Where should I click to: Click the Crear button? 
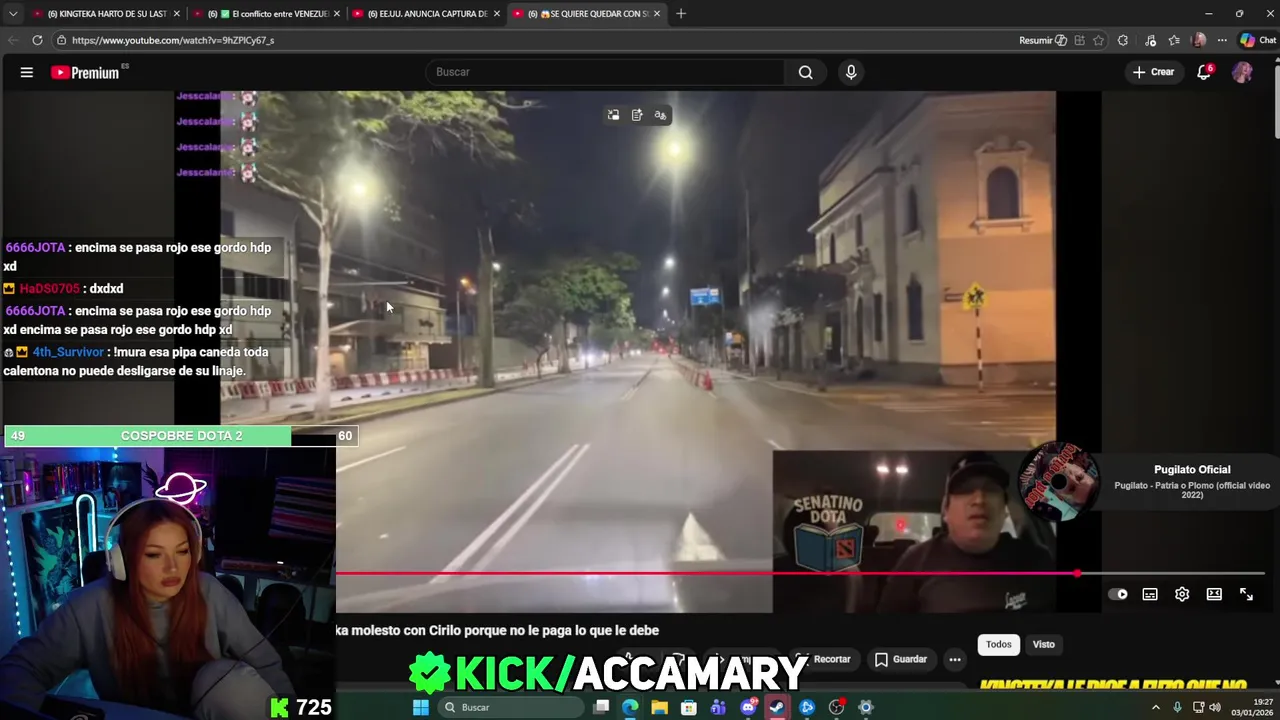(x=1153, y=72)
